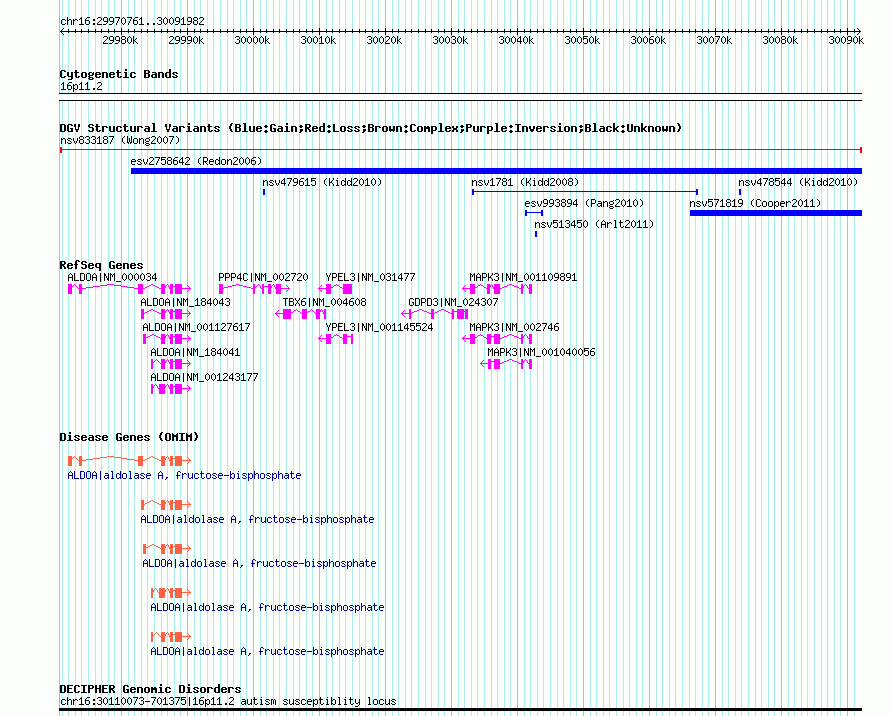Click the 30090k ruler tick label
Screen dimensions: 890x716
pos(846,40)
